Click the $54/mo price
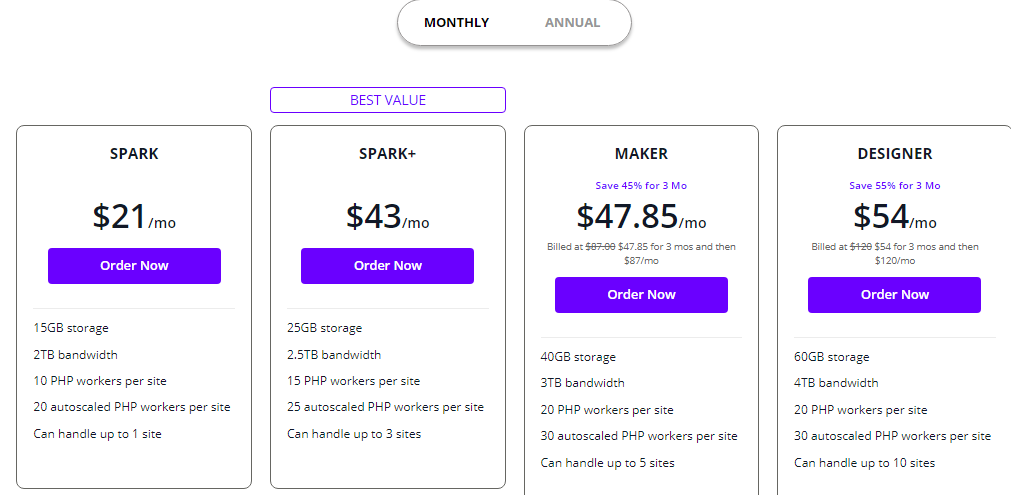1011x495 pixels. point(894,217)
